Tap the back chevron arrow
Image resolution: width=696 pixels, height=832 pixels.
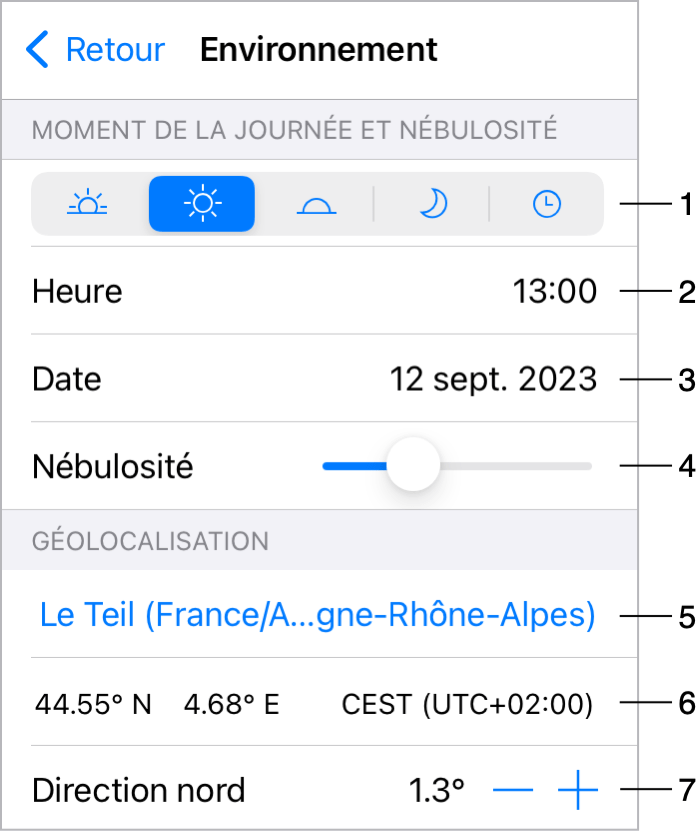click(37, 49)
